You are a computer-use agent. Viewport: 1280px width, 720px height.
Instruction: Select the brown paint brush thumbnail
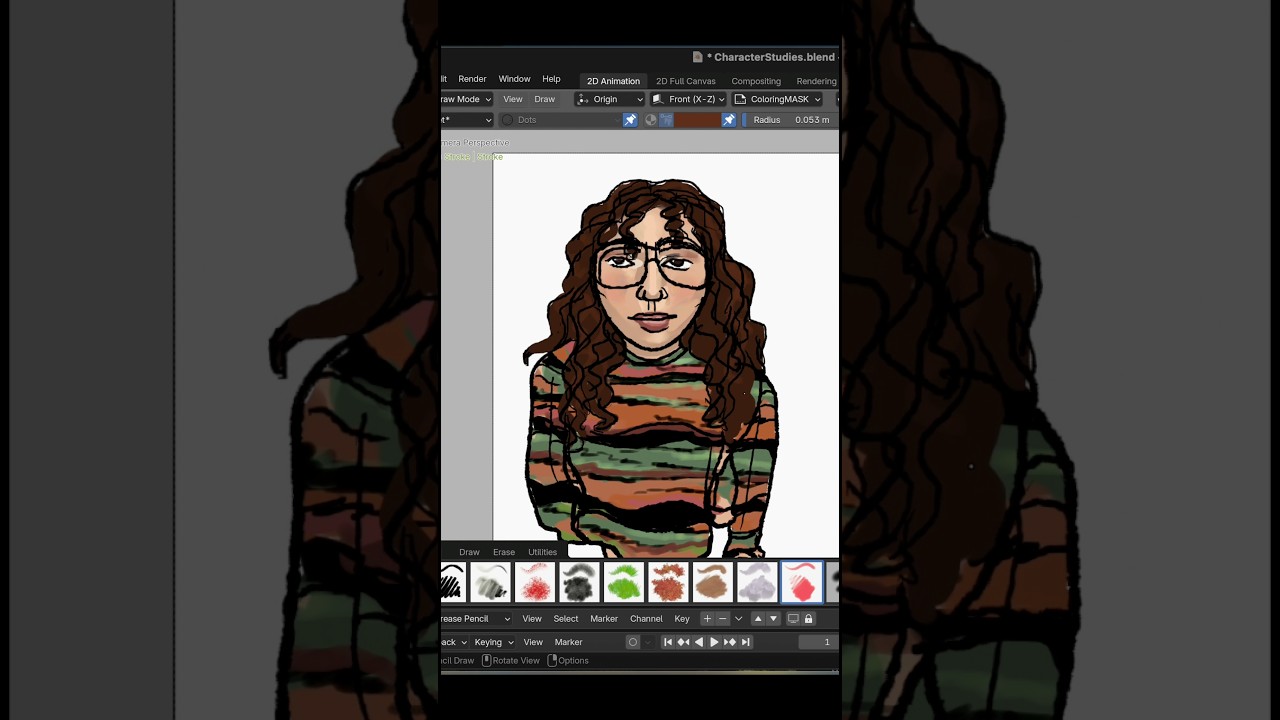[x=712, y=582]
